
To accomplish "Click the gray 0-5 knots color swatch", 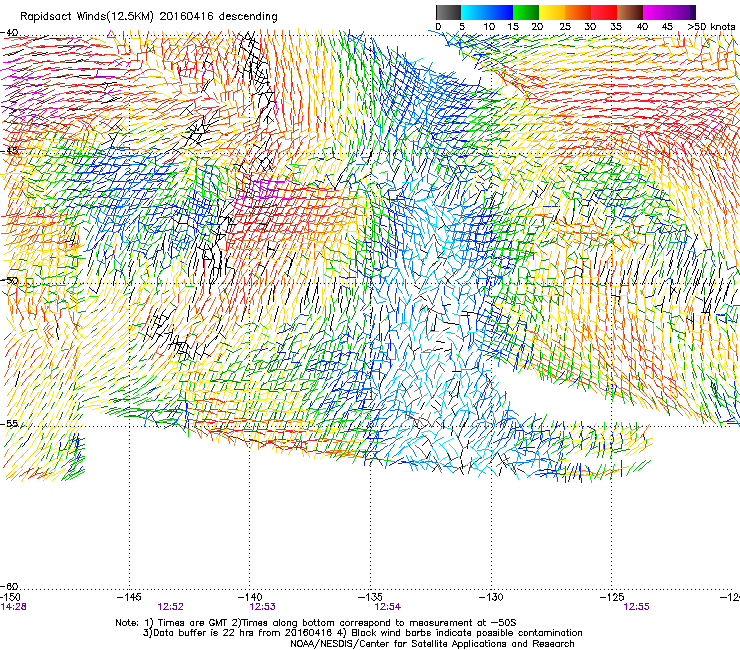I will pyautogui.click(x=448, y=12).
